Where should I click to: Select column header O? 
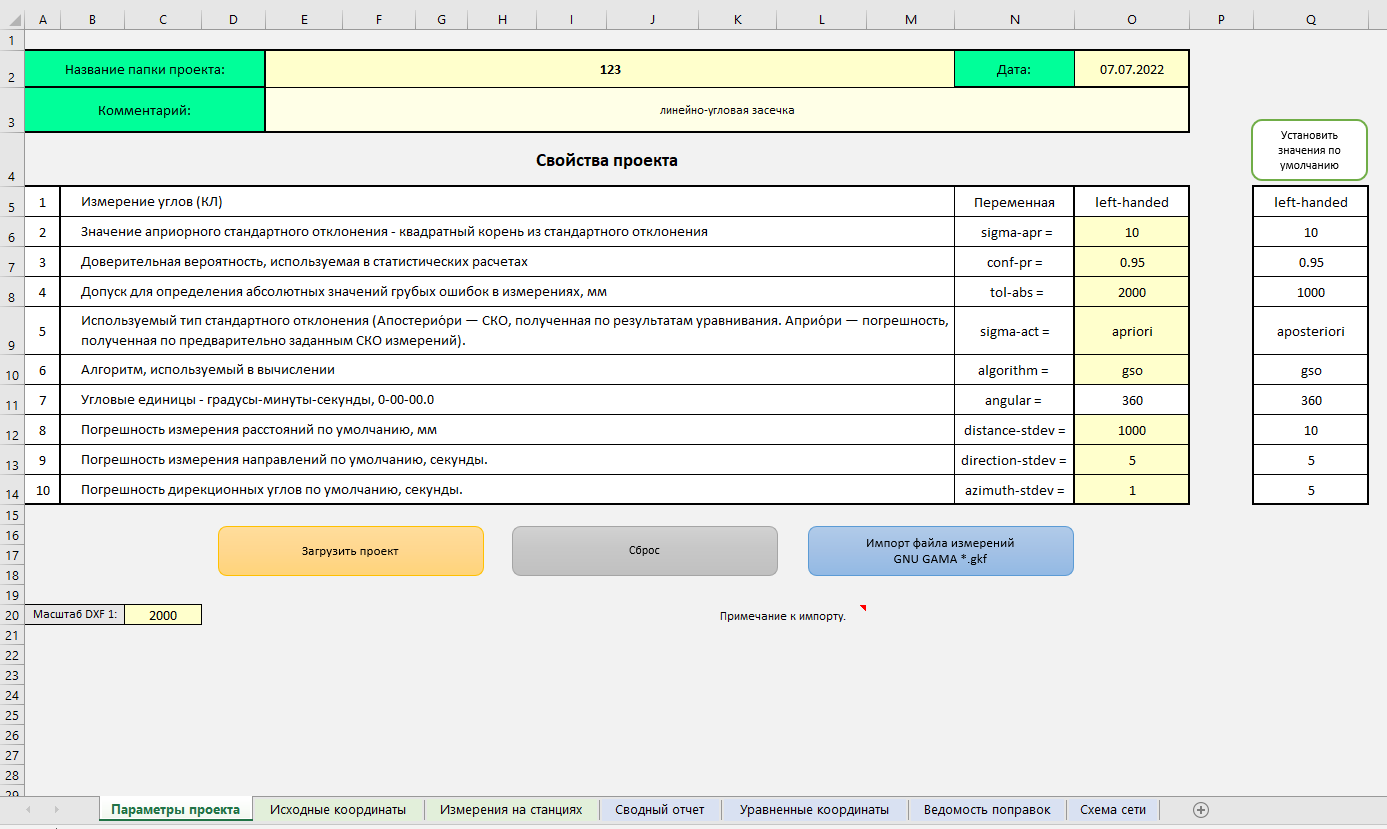click(1131, 20)
